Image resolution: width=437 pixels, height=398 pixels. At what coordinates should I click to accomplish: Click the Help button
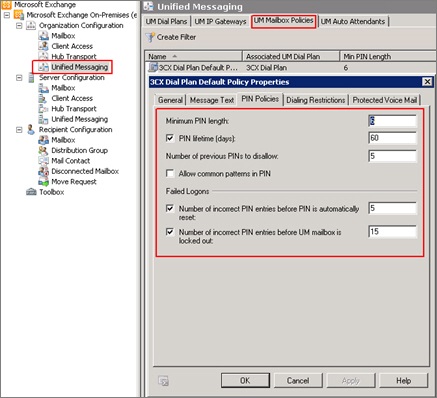(403, 381)
